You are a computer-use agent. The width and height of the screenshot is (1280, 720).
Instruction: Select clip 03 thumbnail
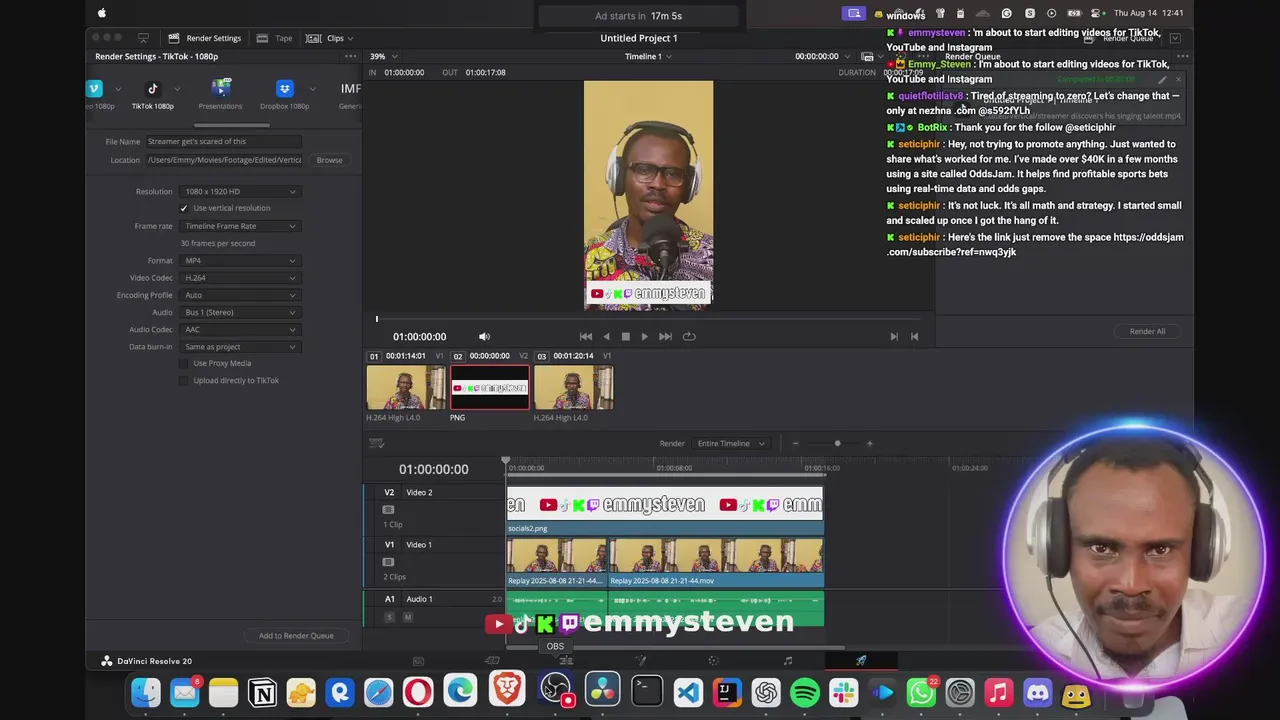click(x=573, y=388)
